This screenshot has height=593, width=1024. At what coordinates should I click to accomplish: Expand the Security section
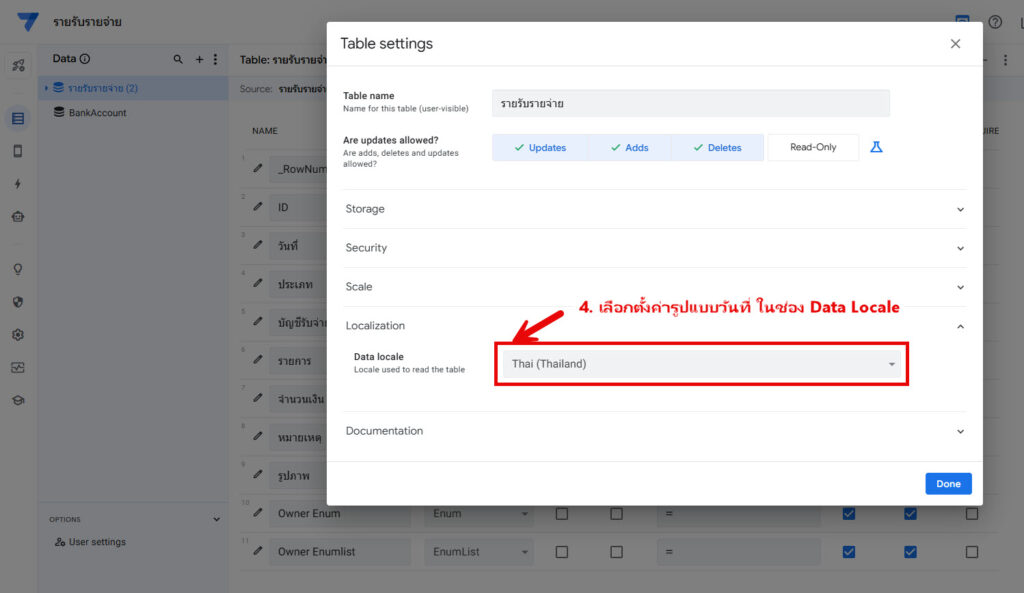click(x=655, y=248)
